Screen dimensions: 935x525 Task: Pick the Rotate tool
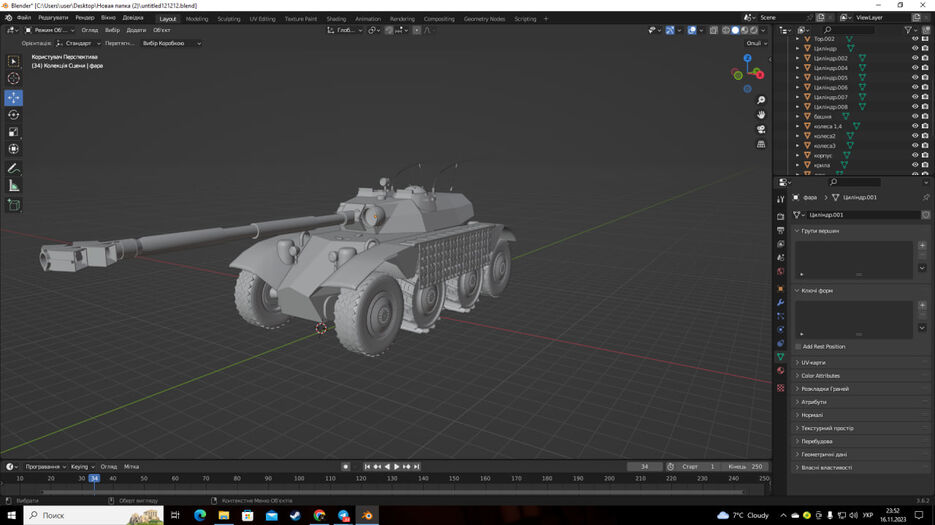tap(14, 115)
